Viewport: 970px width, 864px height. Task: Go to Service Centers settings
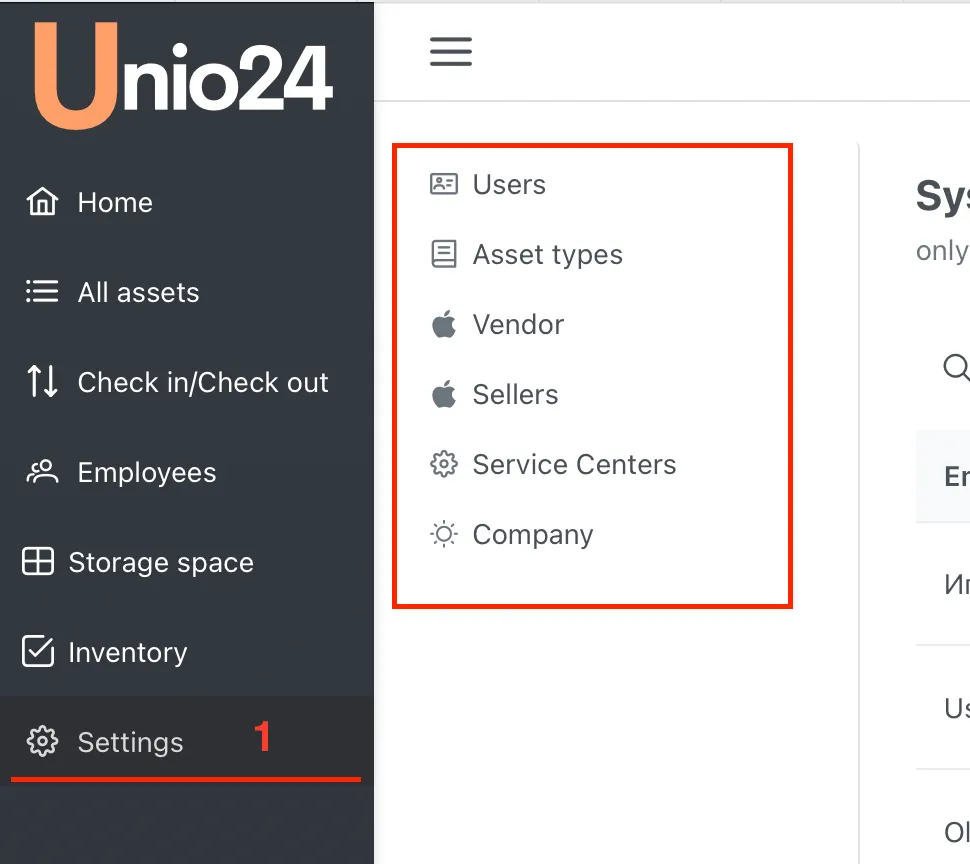(x=574, y=464)
